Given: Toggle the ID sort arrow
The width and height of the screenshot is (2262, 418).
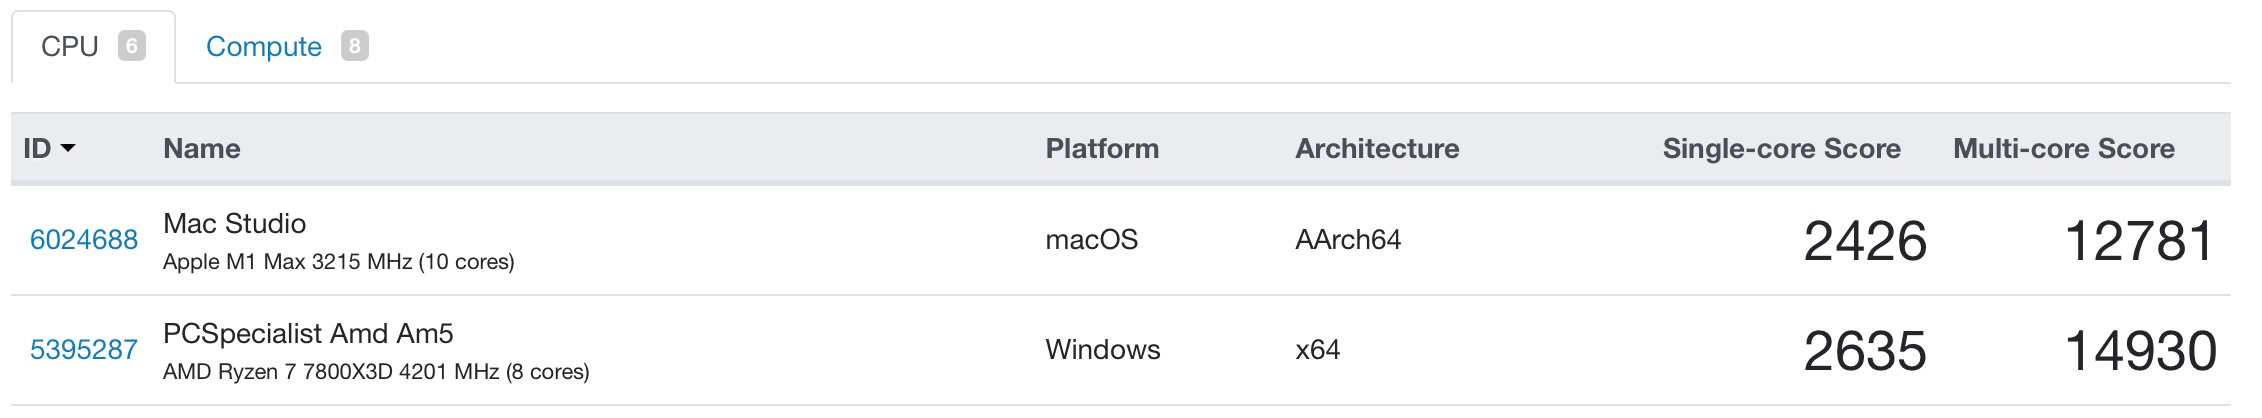Looking at the screenshot, I should [x=68, y=149].
